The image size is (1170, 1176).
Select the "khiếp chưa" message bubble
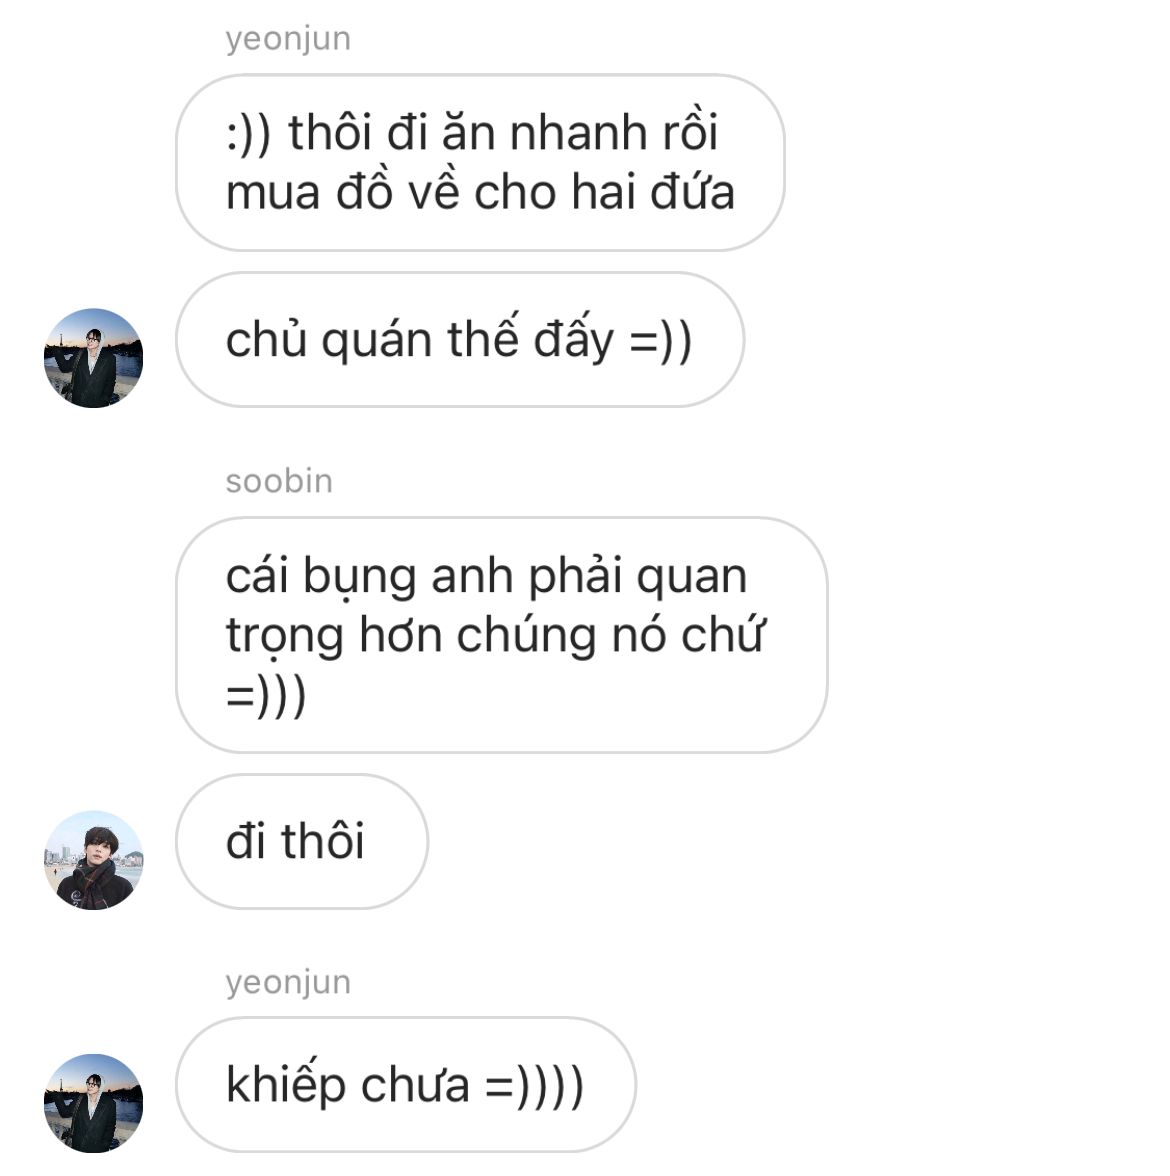pyautogui.click(x=406, y=1084)
